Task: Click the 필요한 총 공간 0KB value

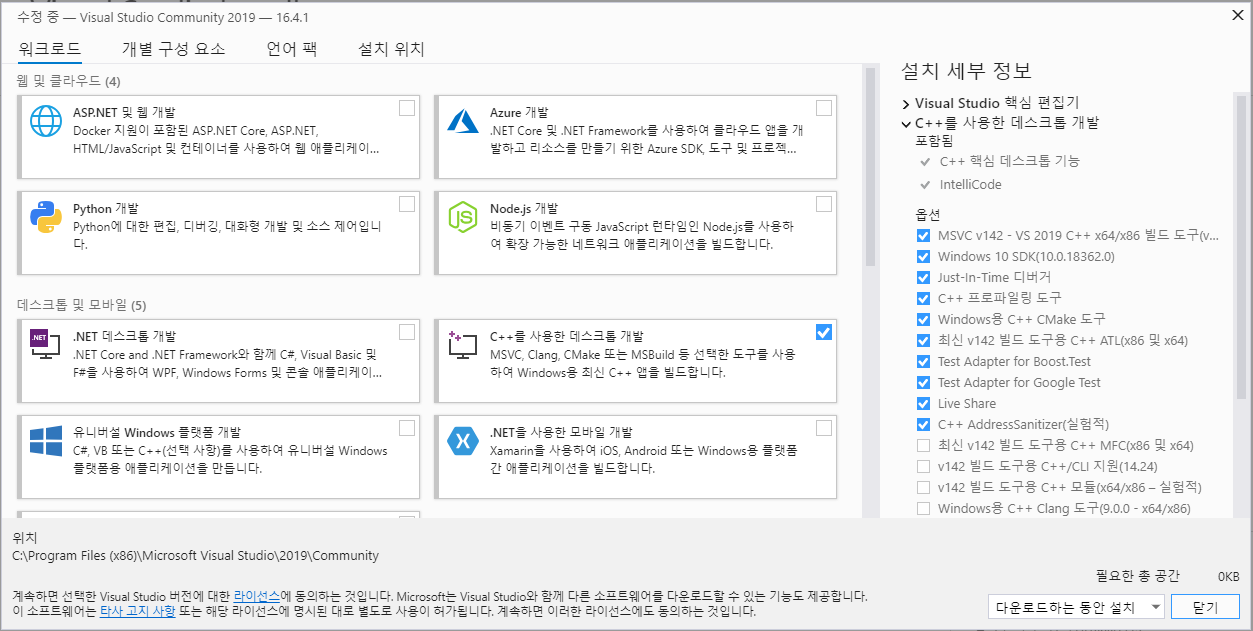Action: click(x=1228, y=577)
